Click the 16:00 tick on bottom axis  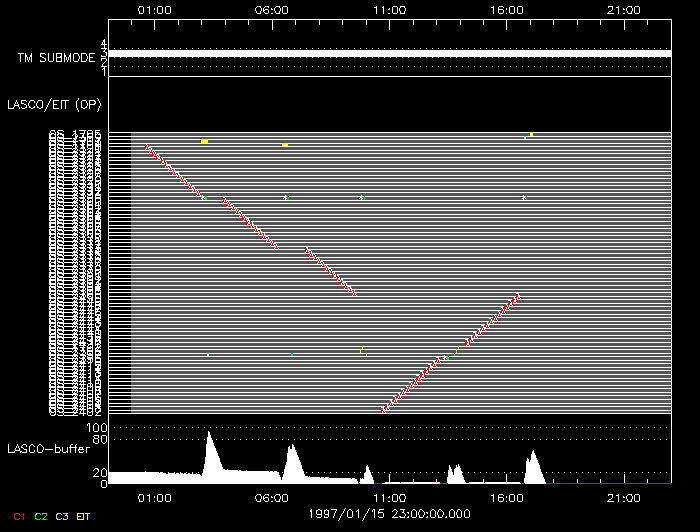(507, 497)
